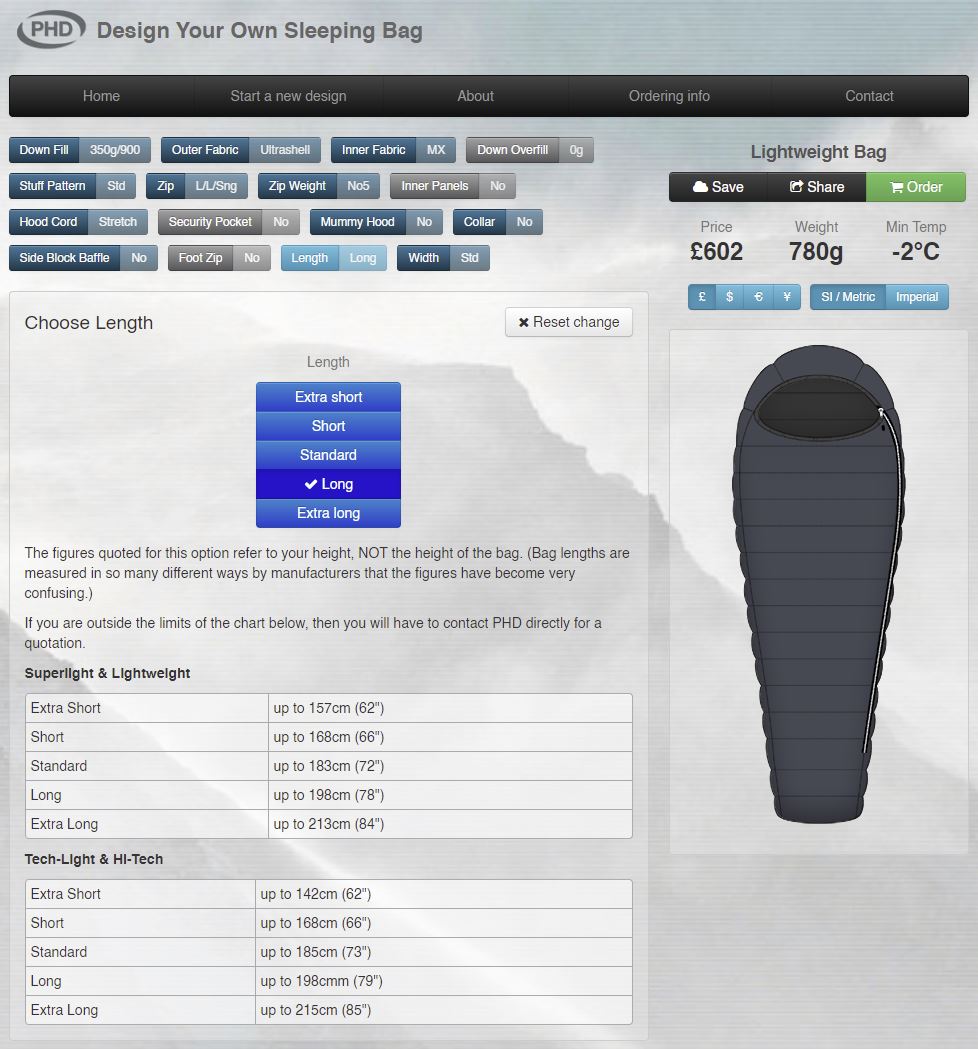Click Lightweight Bag heading
Viewport: 978px width, 1049px height.
[818, 152]
